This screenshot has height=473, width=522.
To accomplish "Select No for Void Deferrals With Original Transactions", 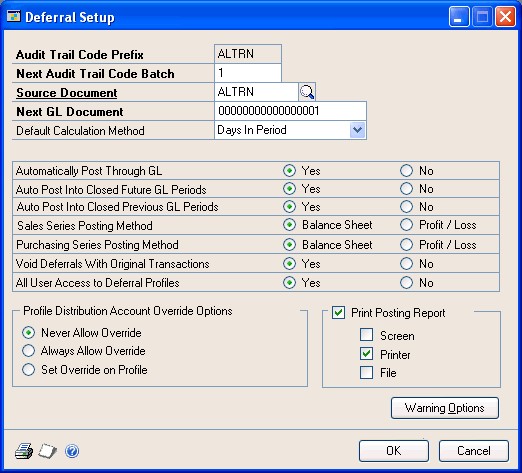I will 406,264.
